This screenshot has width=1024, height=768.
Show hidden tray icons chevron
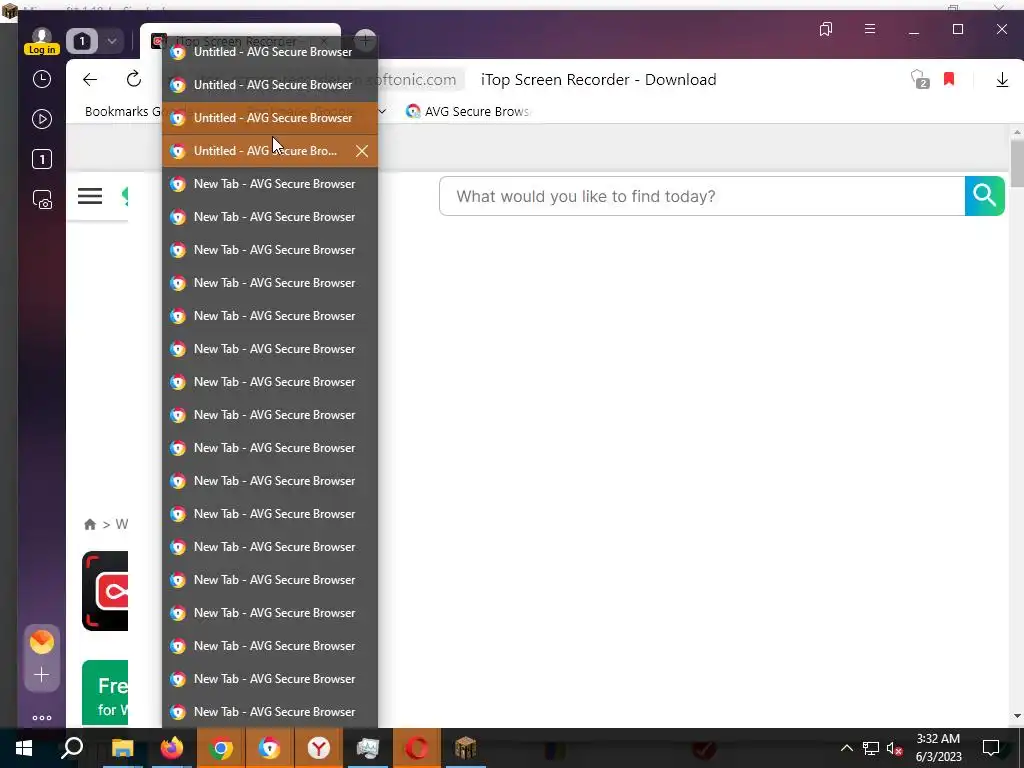coord(846,748)
